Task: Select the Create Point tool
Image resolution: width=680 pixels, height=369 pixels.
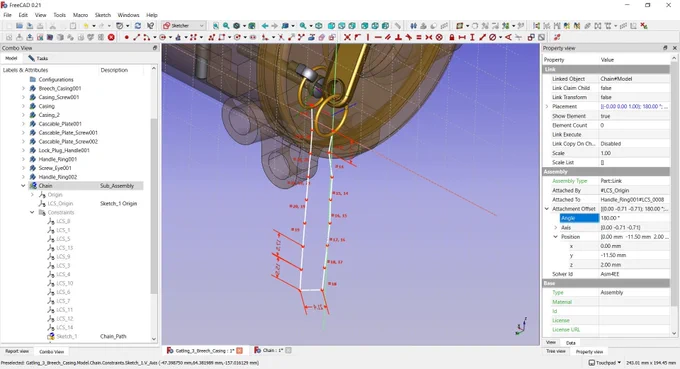Action: pyautogui.click(x=127, y=37)
